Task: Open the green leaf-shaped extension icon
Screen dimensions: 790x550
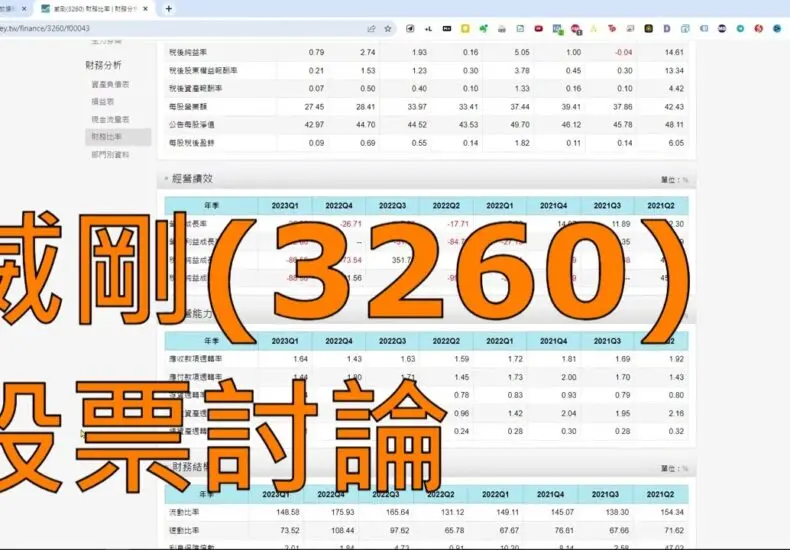Action: [483, 29]
